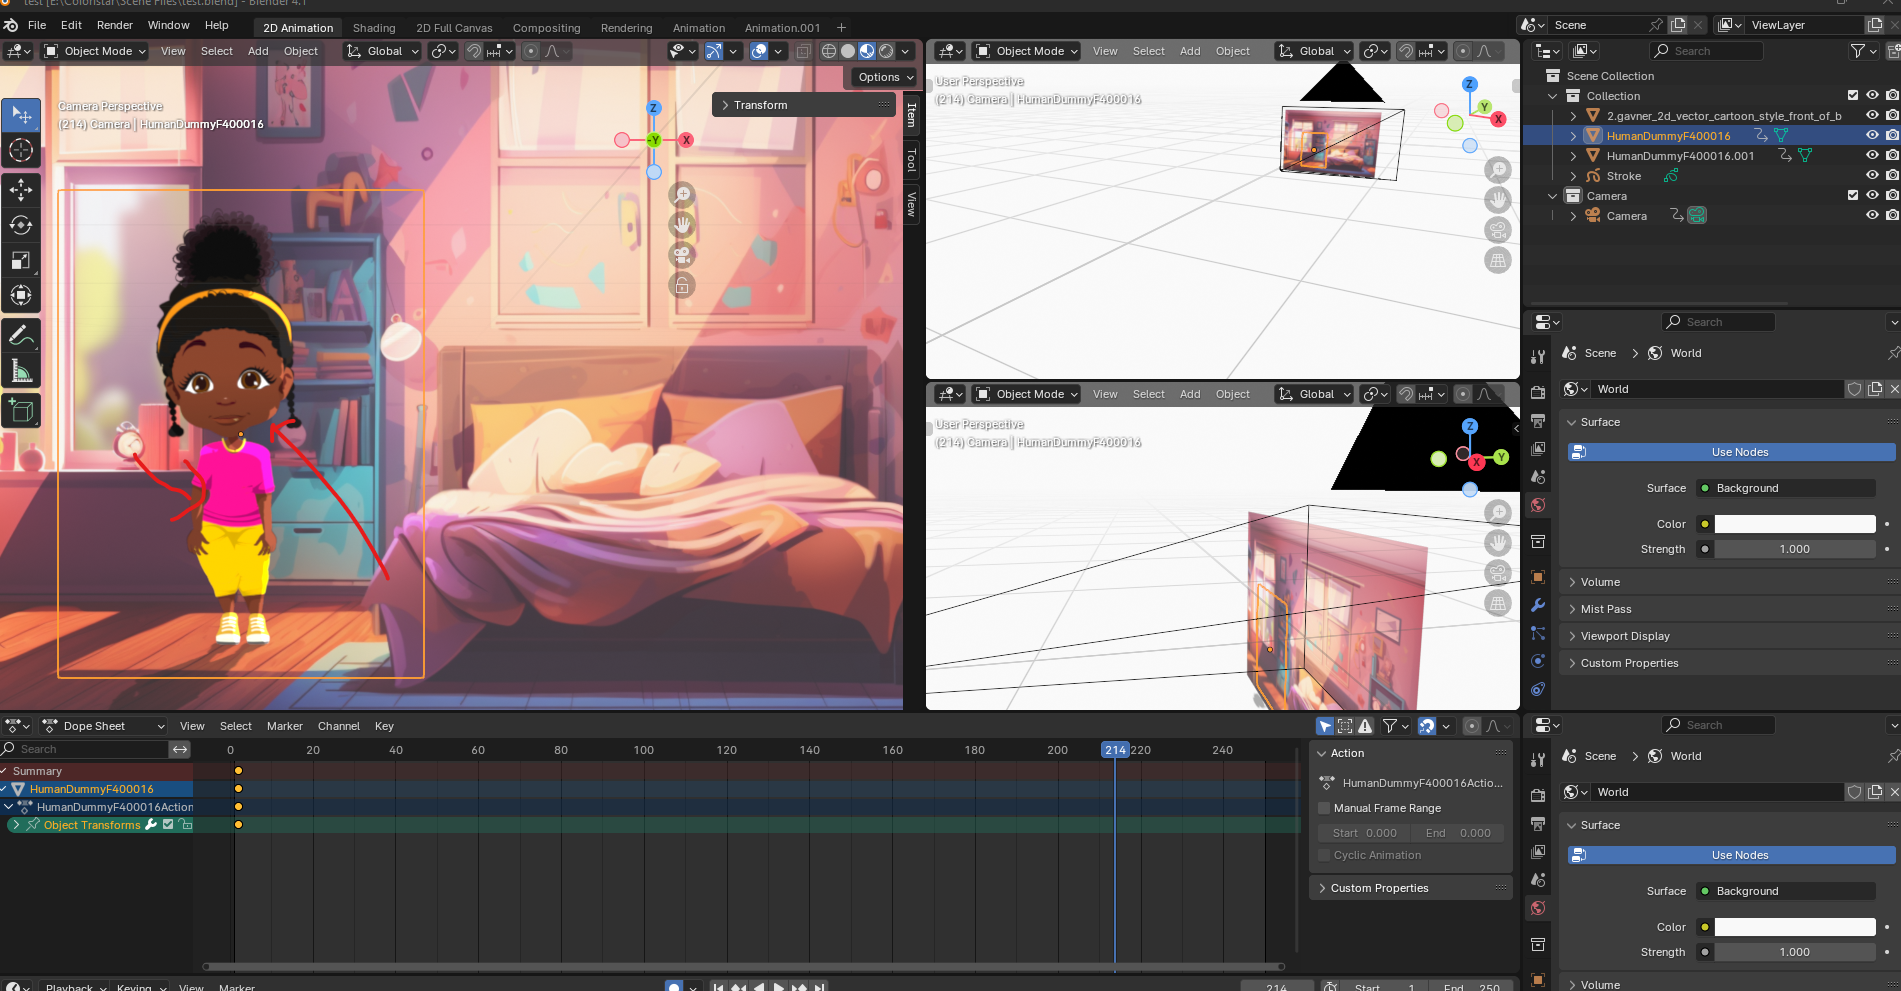
Task: Open the Render properties tab icon
Action: 1538,393
